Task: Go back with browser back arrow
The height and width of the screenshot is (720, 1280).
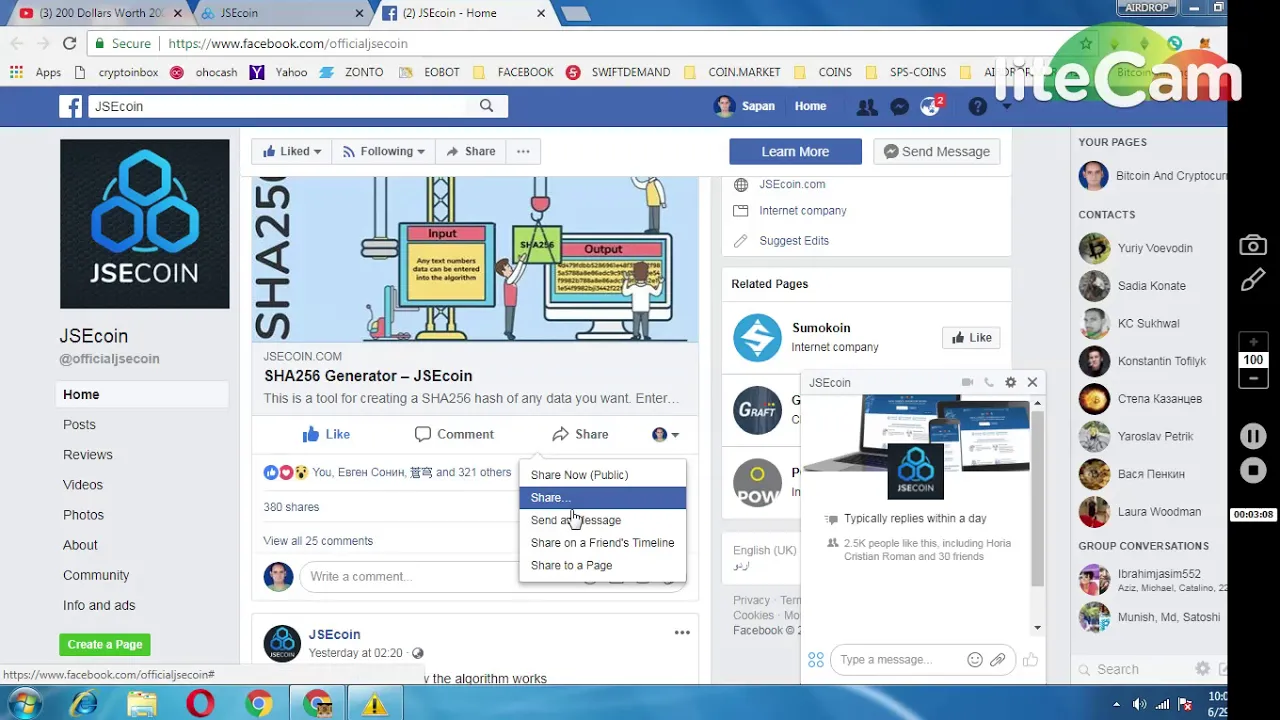Action: (x=16, y=44)
